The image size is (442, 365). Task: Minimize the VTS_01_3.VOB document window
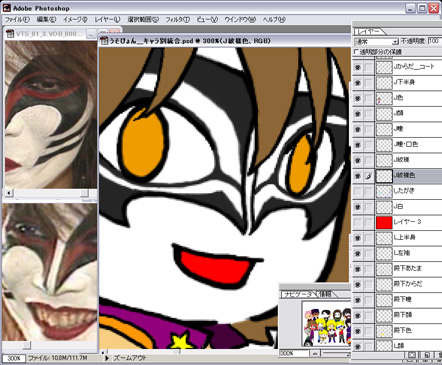[x=91, y=33]
